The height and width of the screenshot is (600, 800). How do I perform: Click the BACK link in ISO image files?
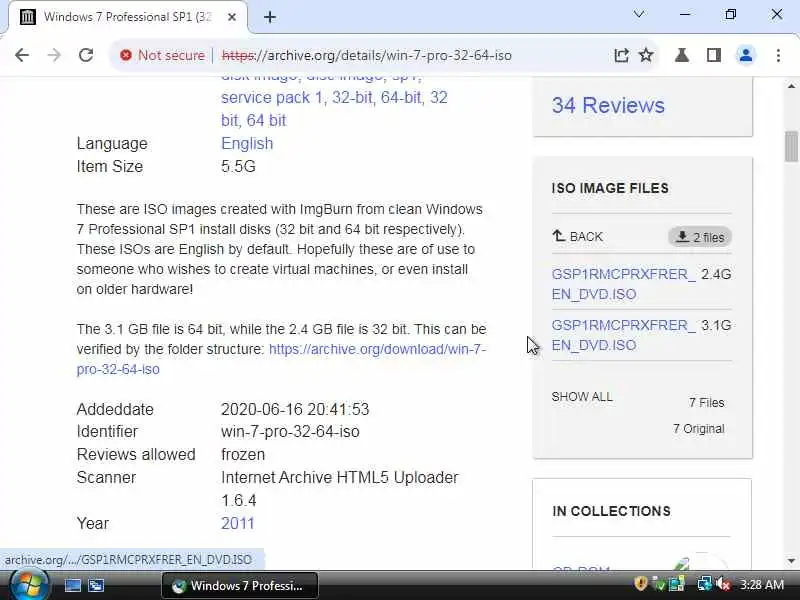pyautogui.click(x=578, y=237)
